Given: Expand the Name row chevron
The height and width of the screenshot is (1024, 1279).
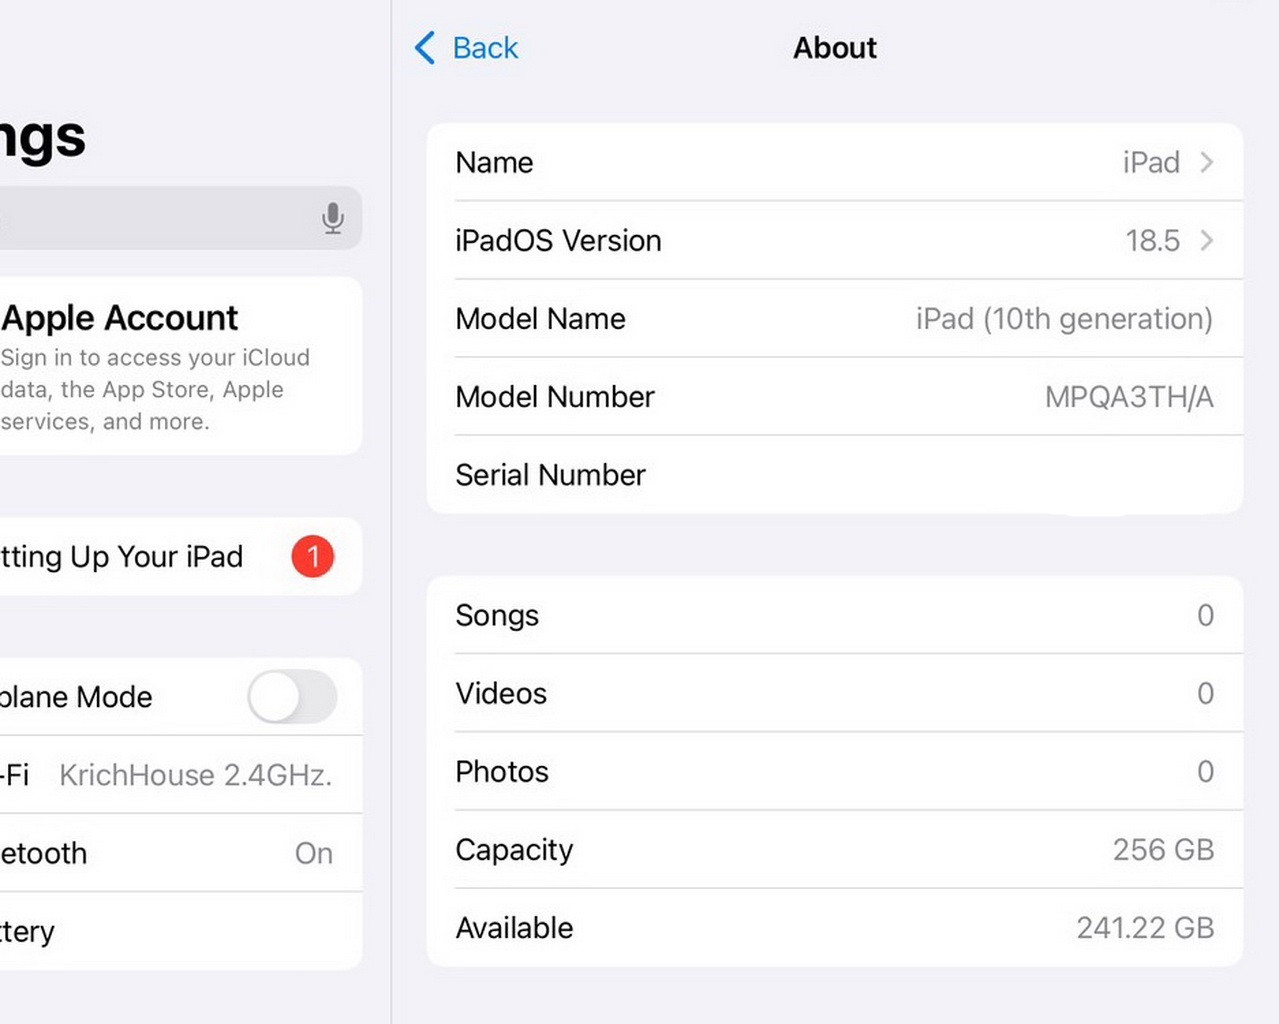Looking at the screenshot, I should coord(1207,162).
